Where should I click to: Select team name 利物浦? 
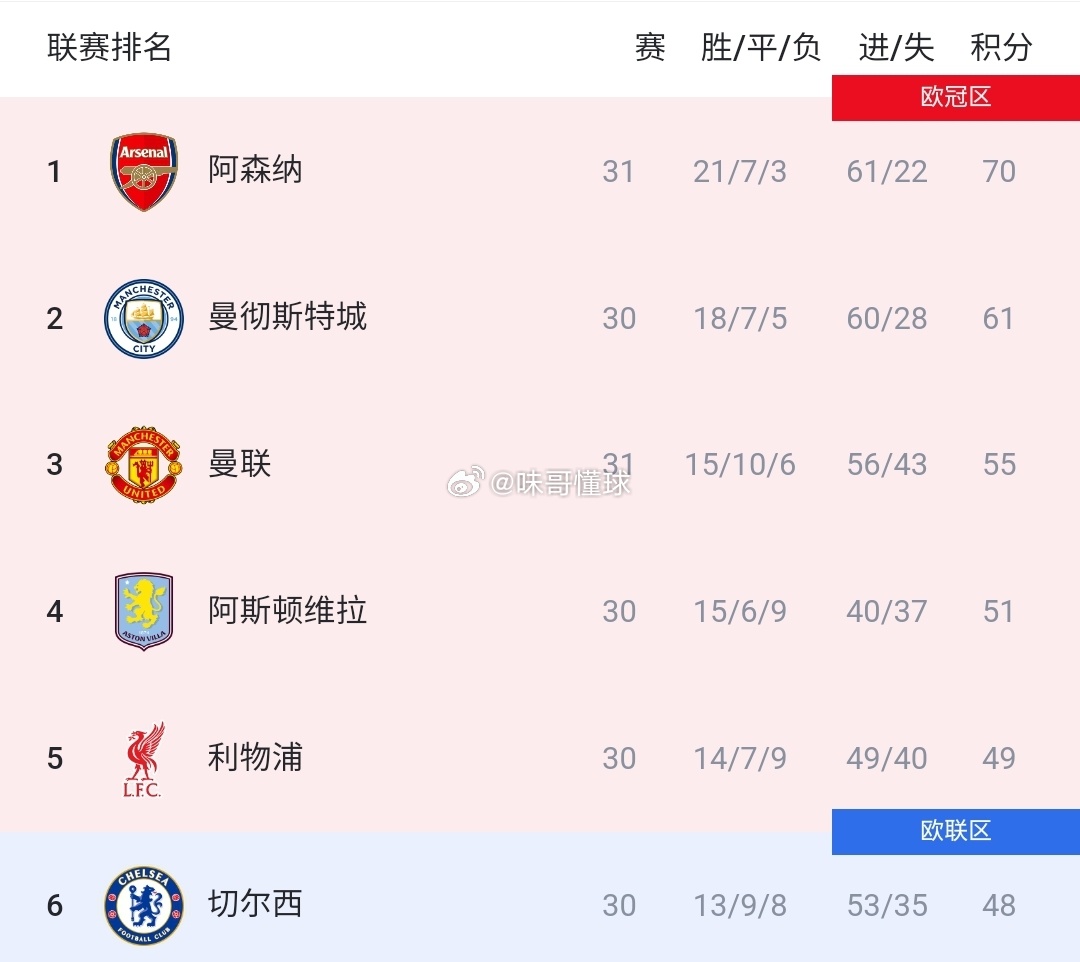point(256,757)
